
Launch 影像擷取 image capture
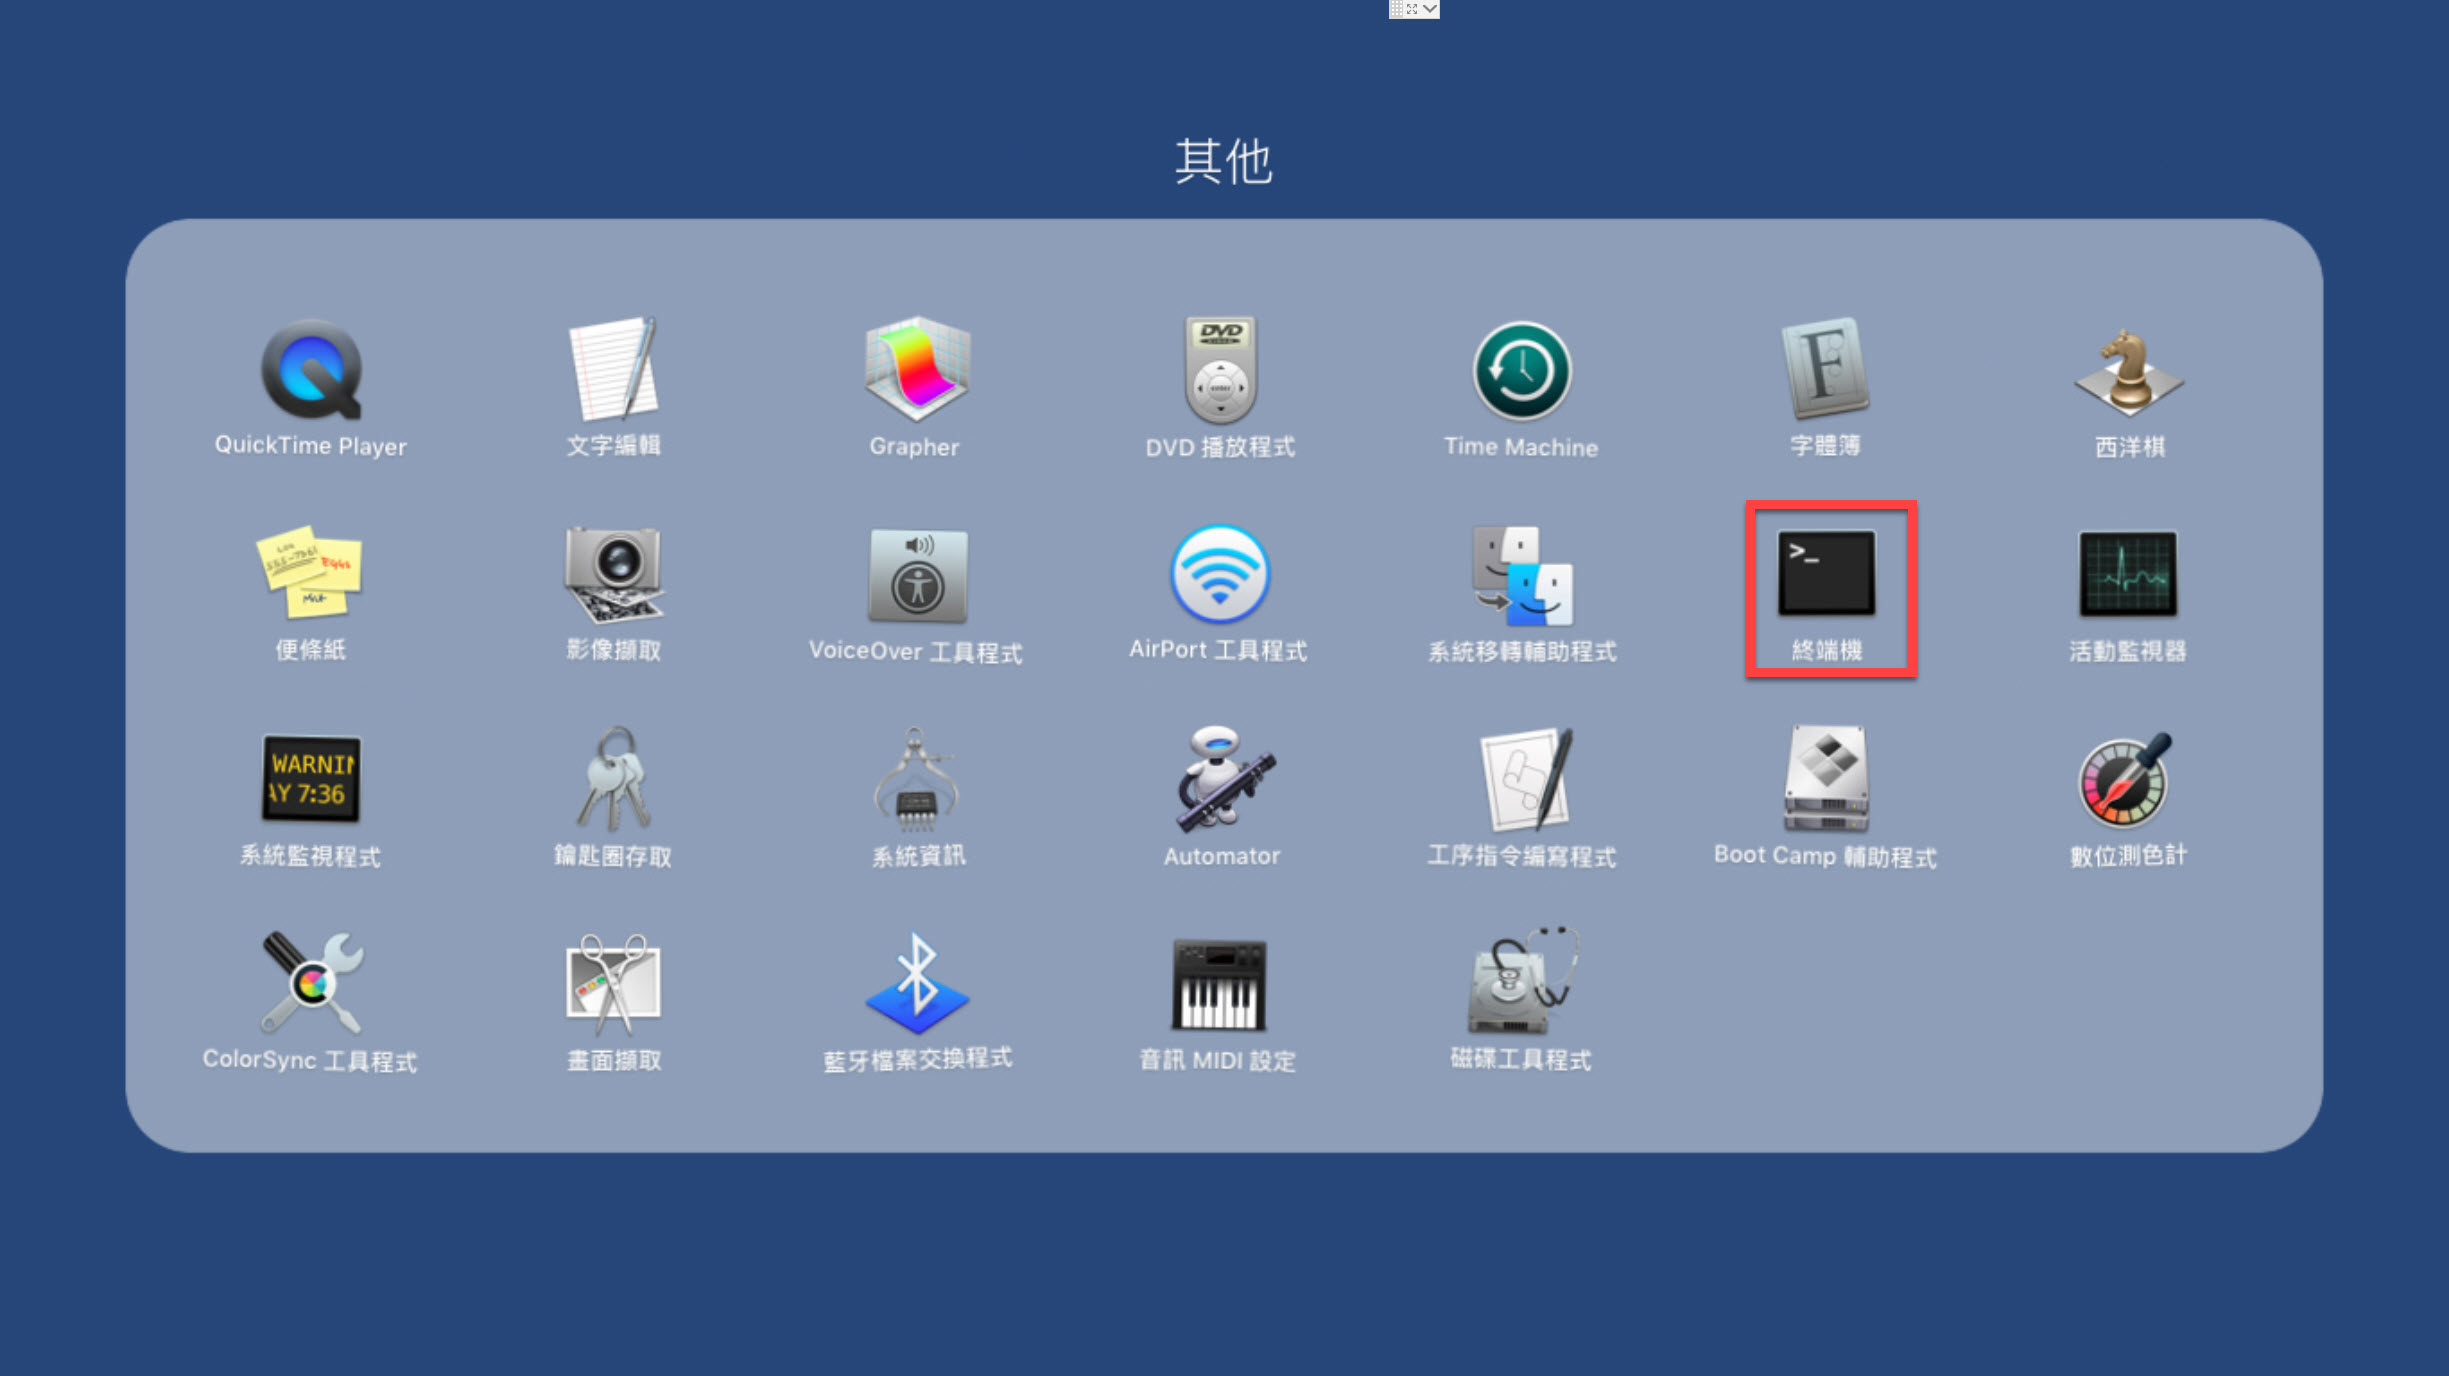point(614,575)
